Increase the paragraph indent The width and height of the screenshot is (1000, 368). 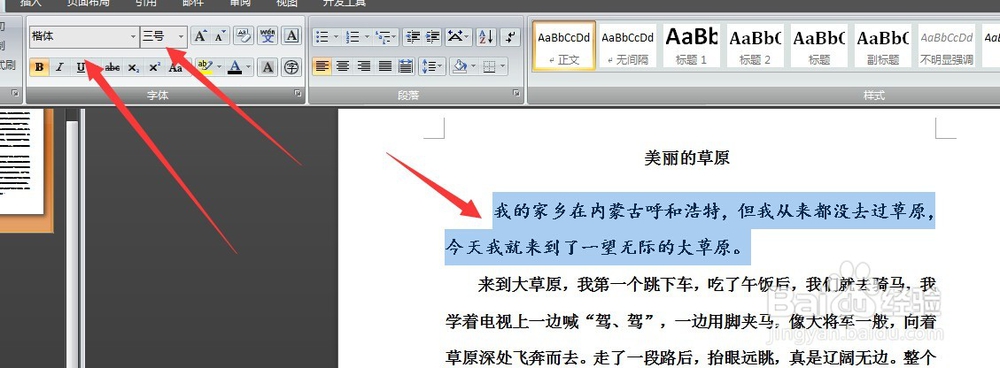coord(433,36)
